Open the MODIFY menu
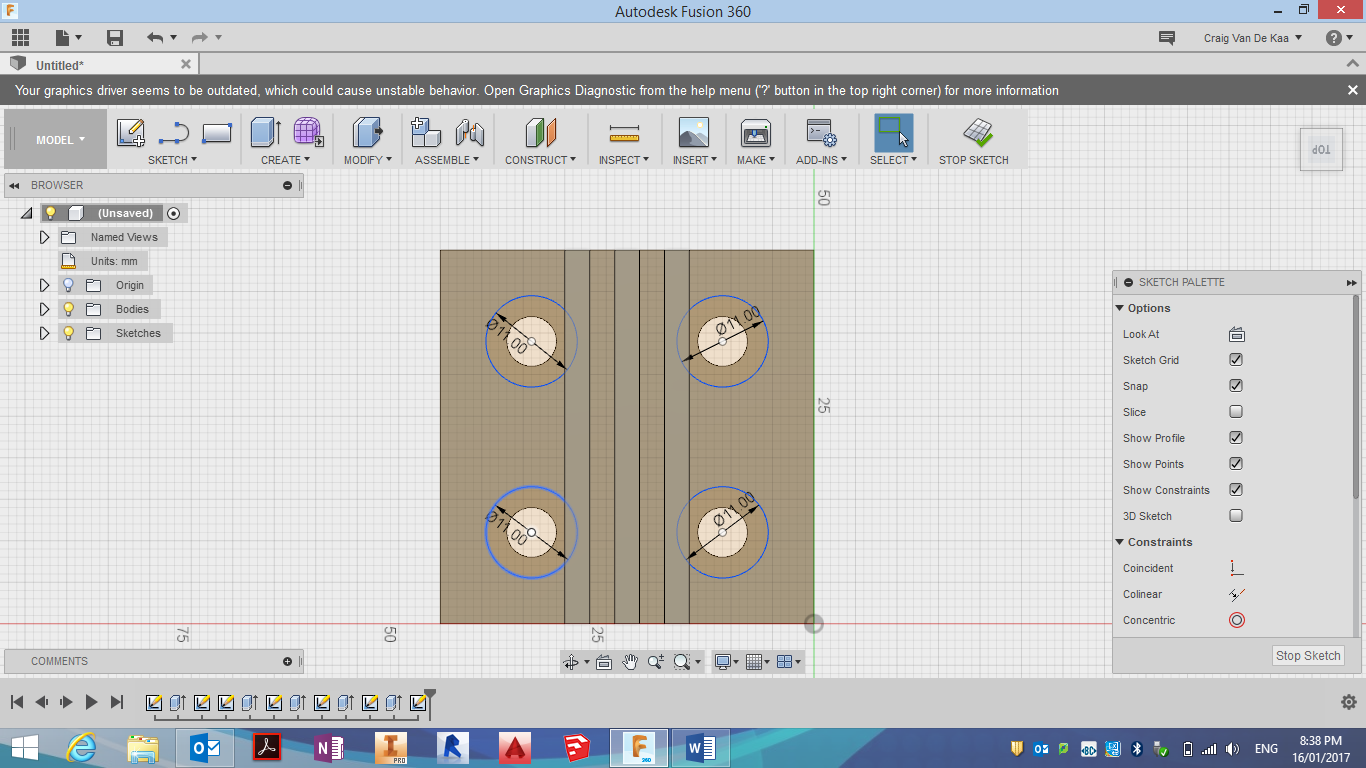Viewport: 1366px width, 768px height. coord(367,160)
